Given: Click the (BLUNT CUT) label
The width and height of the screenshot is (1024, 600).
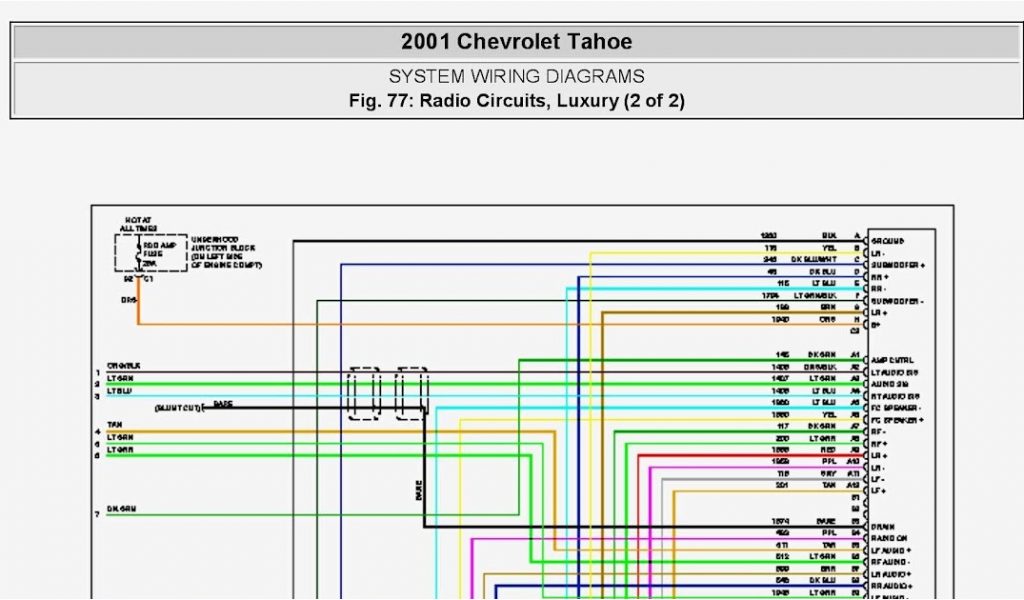Looking at the screenshot, I should click(x=180, y=408).
